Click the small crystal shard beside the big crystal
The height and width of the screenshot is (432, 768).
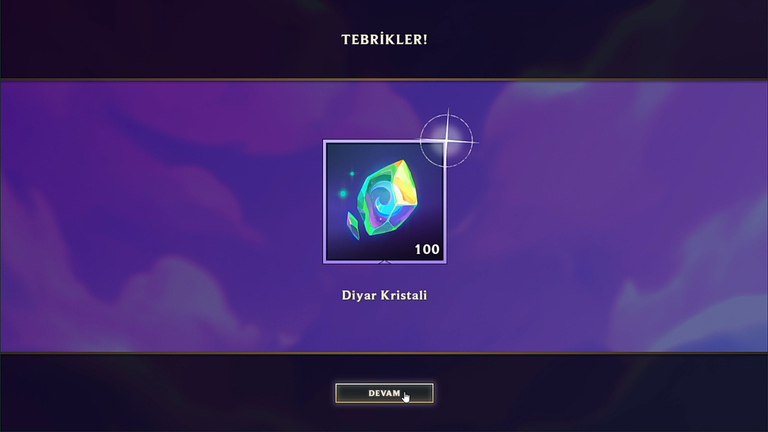(353, 225)
